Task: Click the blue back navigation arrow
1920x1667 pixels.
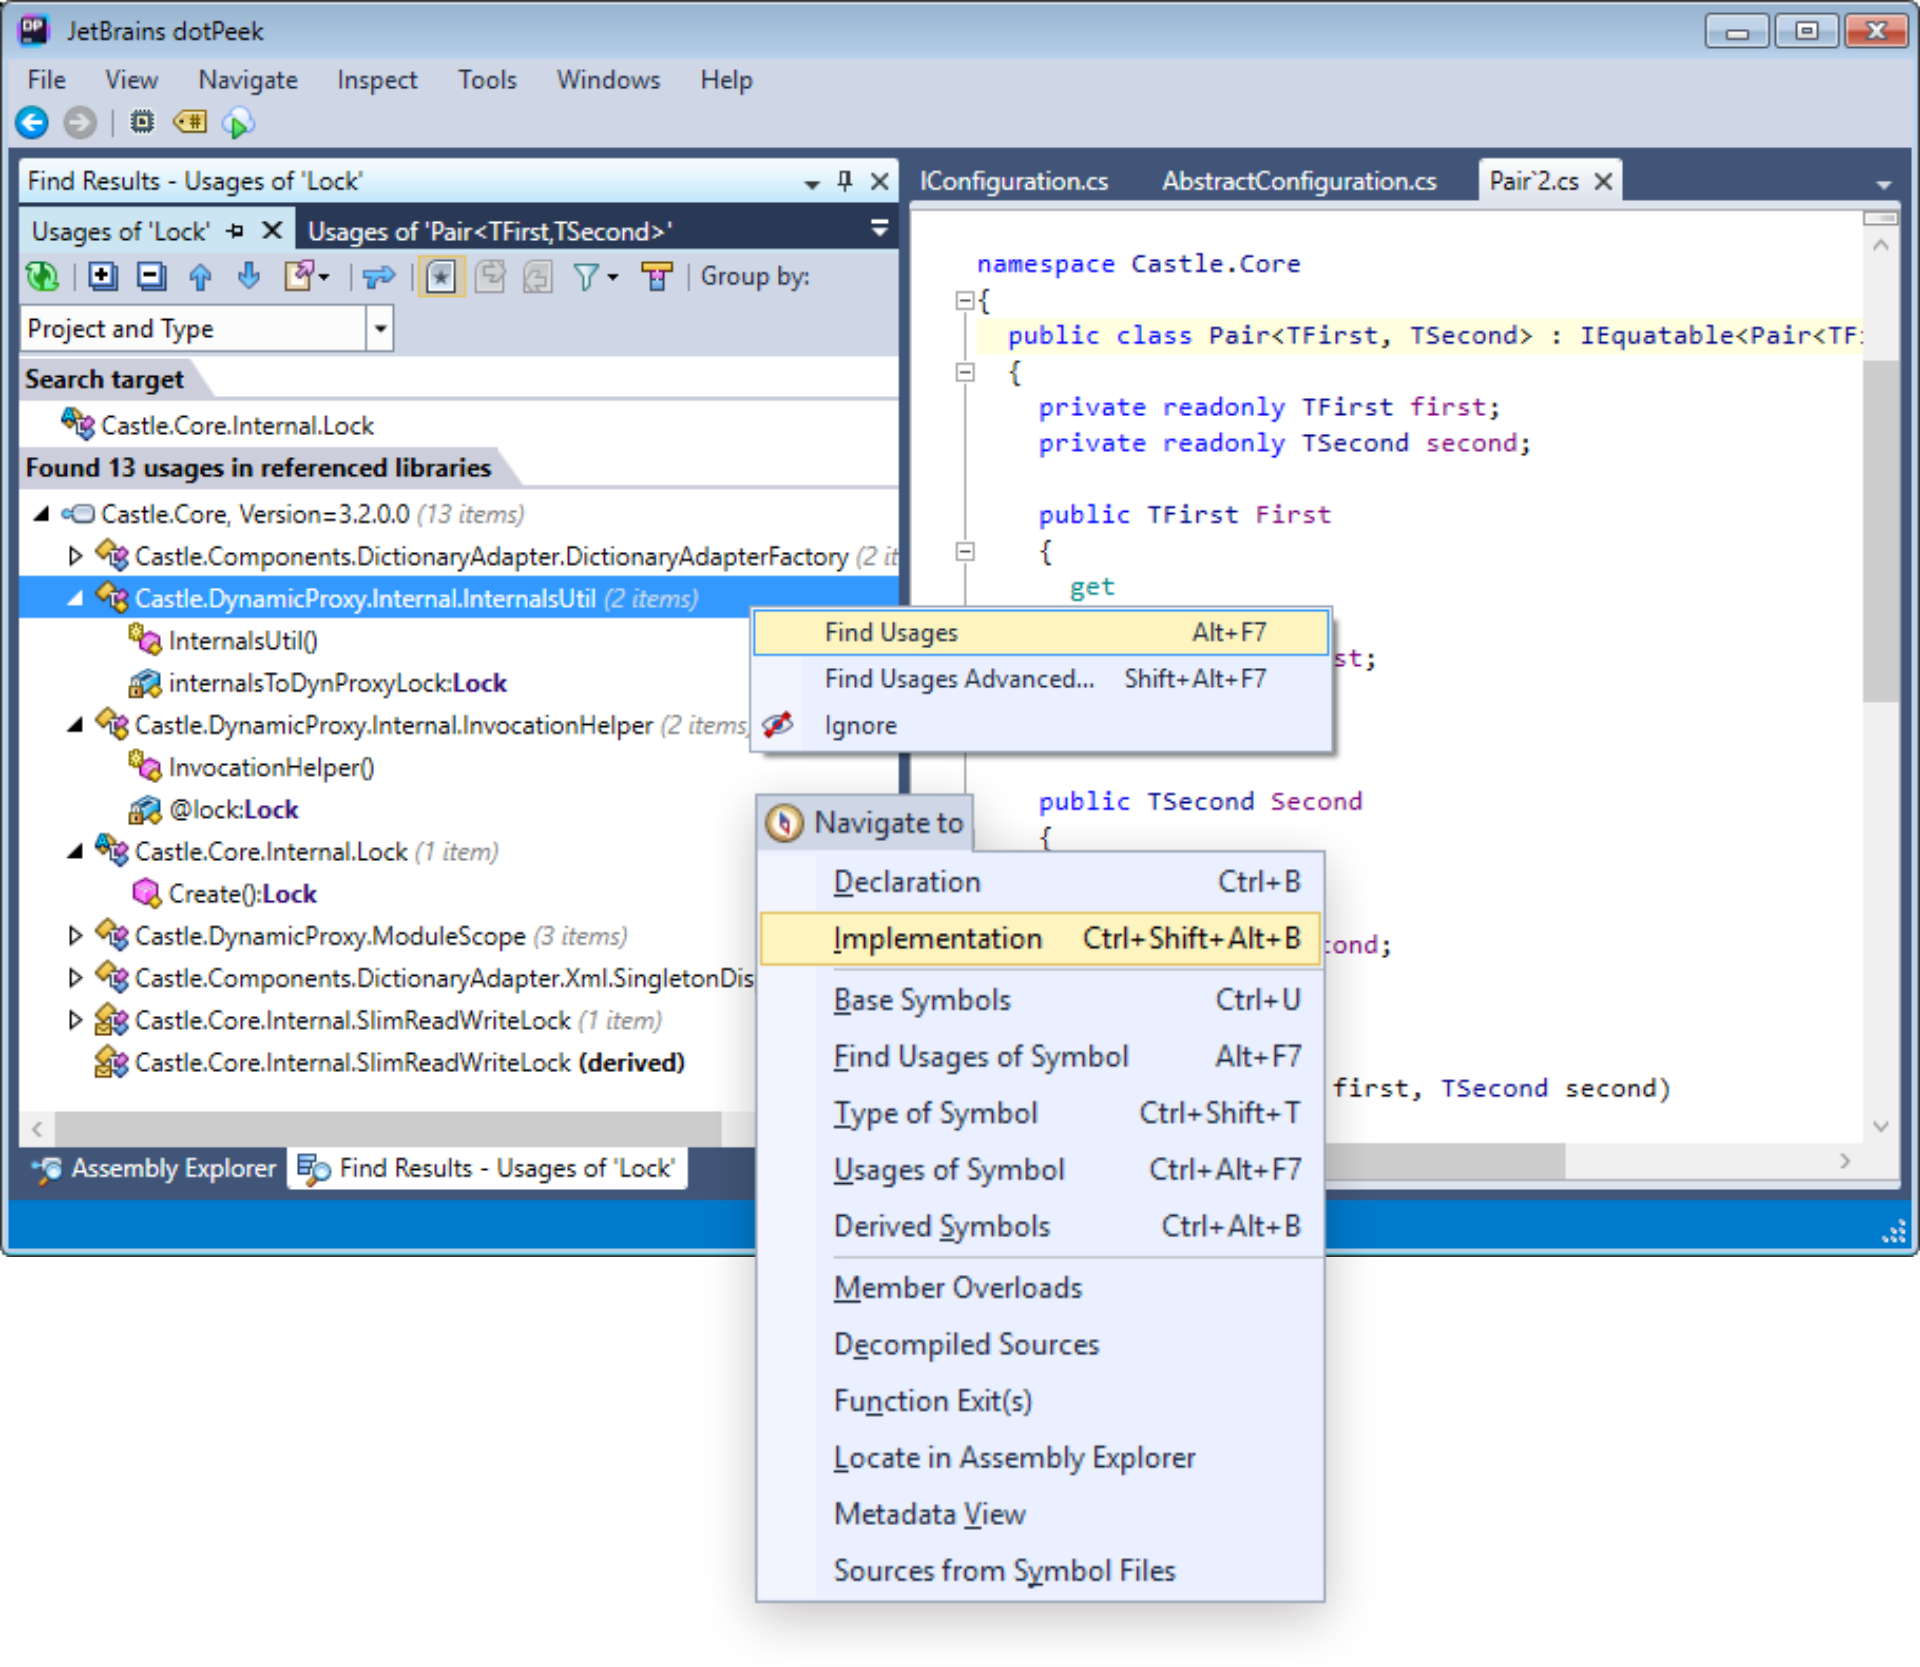Action: pyautogui.click(x=32, y=123)
